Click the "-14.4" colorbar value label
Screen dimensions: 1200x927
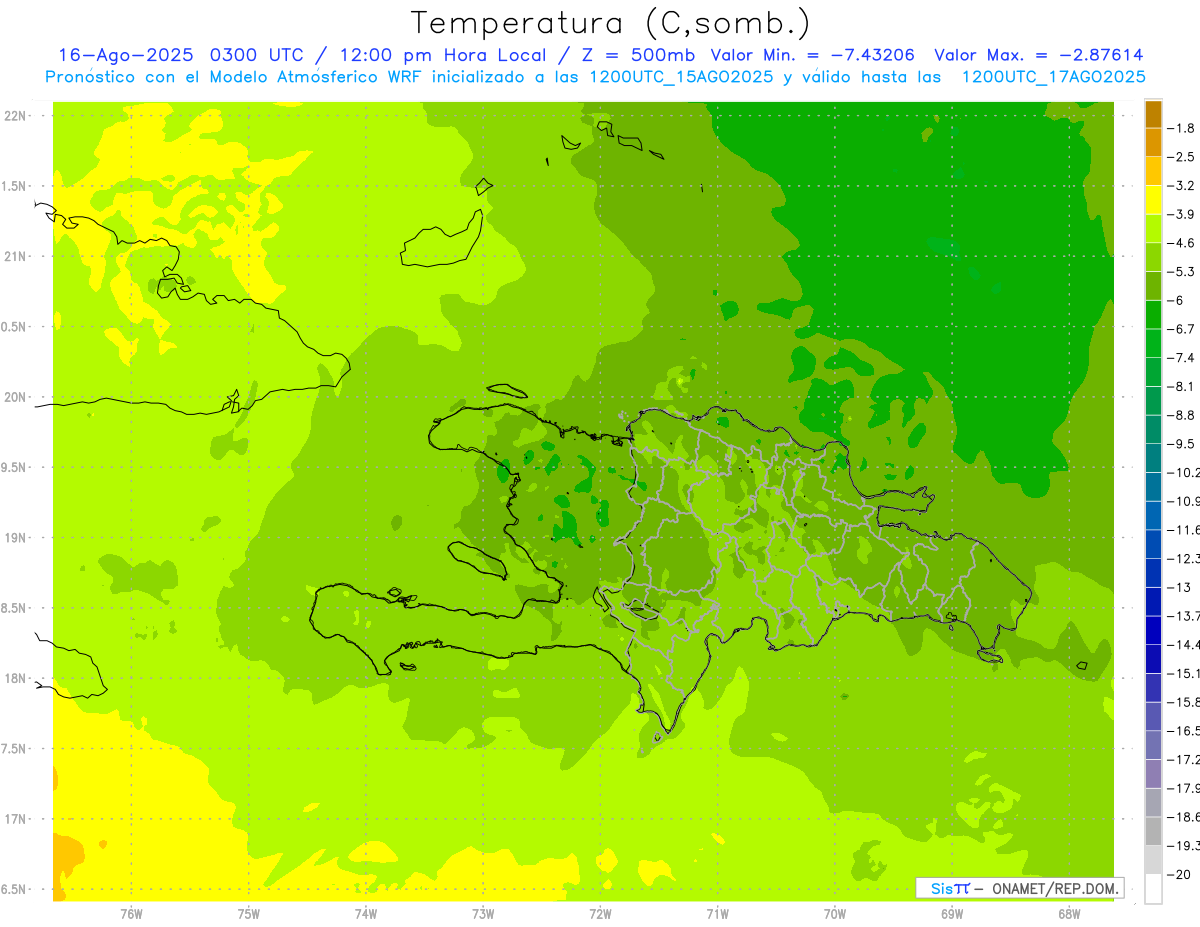click(1183, 645)
